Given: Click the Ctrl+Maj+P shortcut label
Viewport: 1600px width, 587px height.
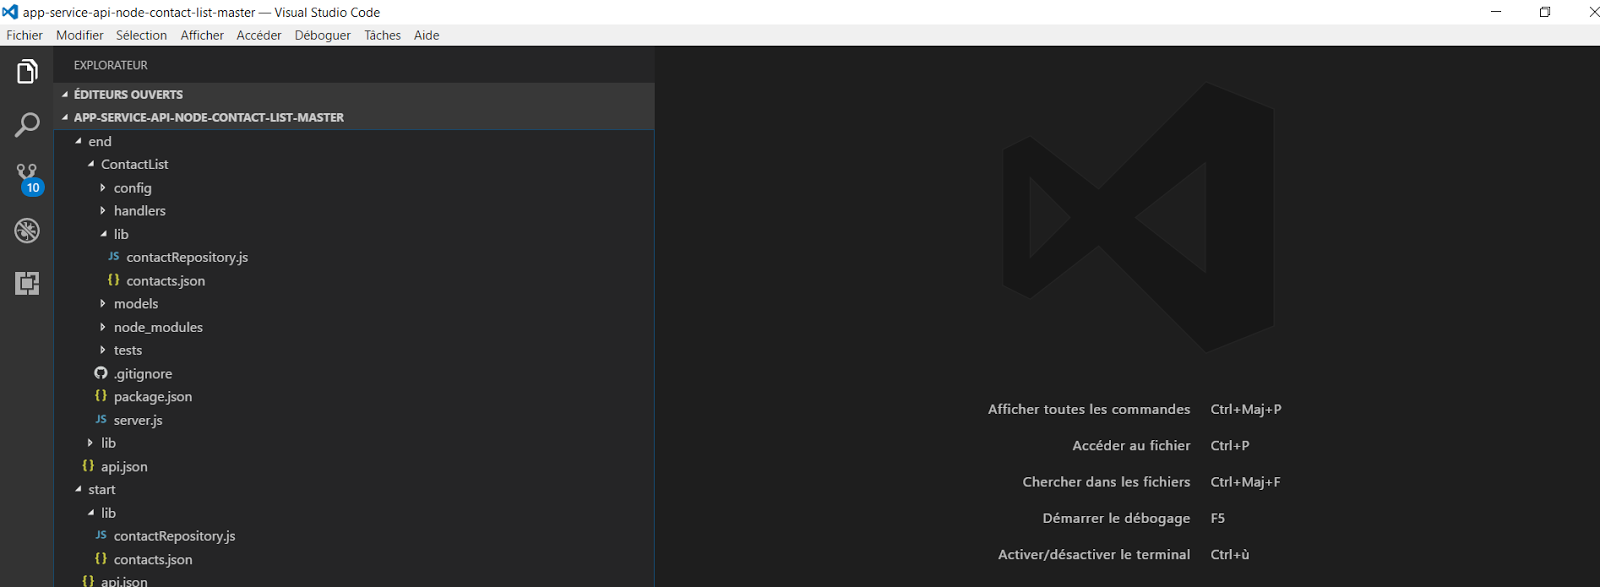Looking at the screenshot, I should point(1246,409).
